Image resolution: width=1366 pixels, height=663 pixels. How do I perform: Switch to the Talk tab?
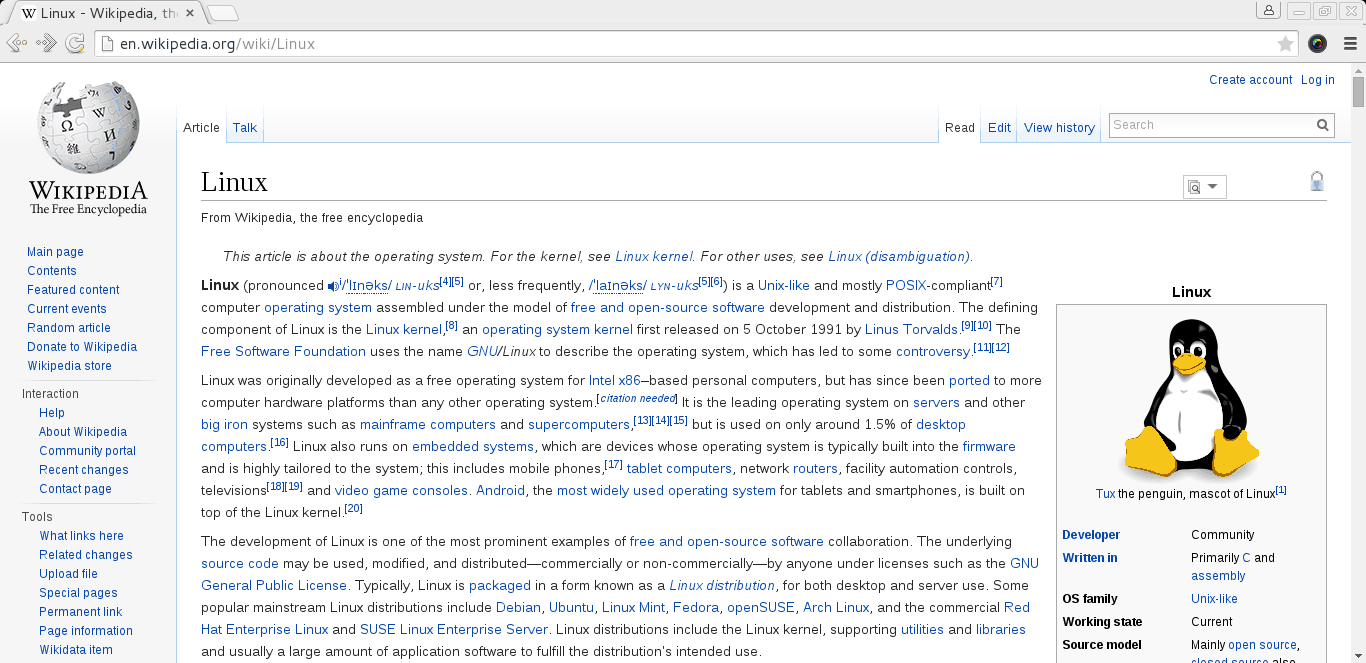tap(245, 127)
